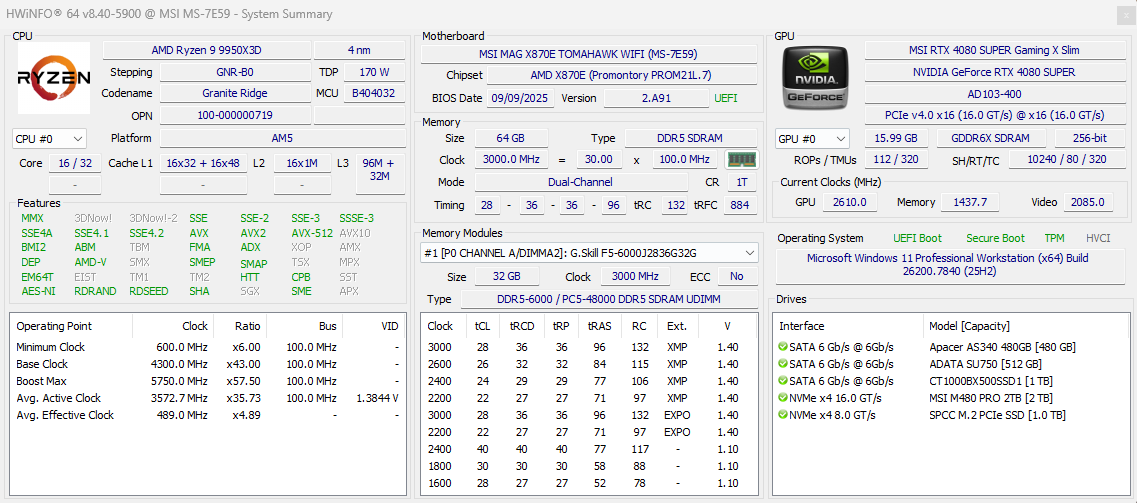
Task: Click the SHA feature label
Action: pos(199,291)
